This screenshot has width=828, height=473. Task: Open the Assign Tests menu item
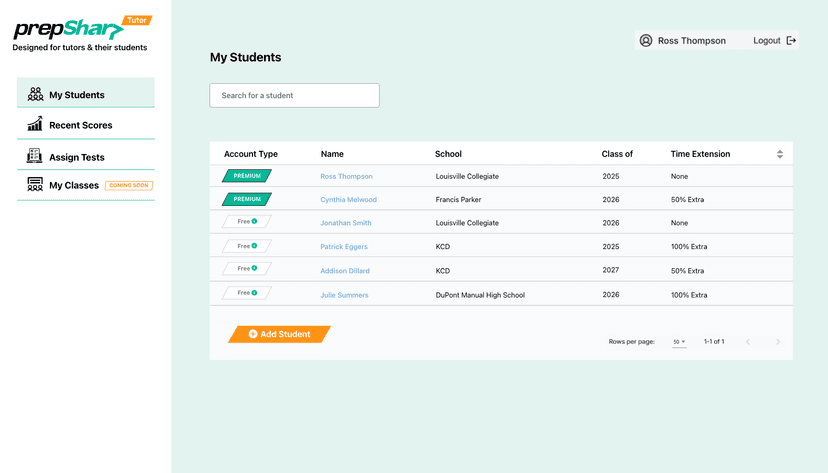[76, 157]
